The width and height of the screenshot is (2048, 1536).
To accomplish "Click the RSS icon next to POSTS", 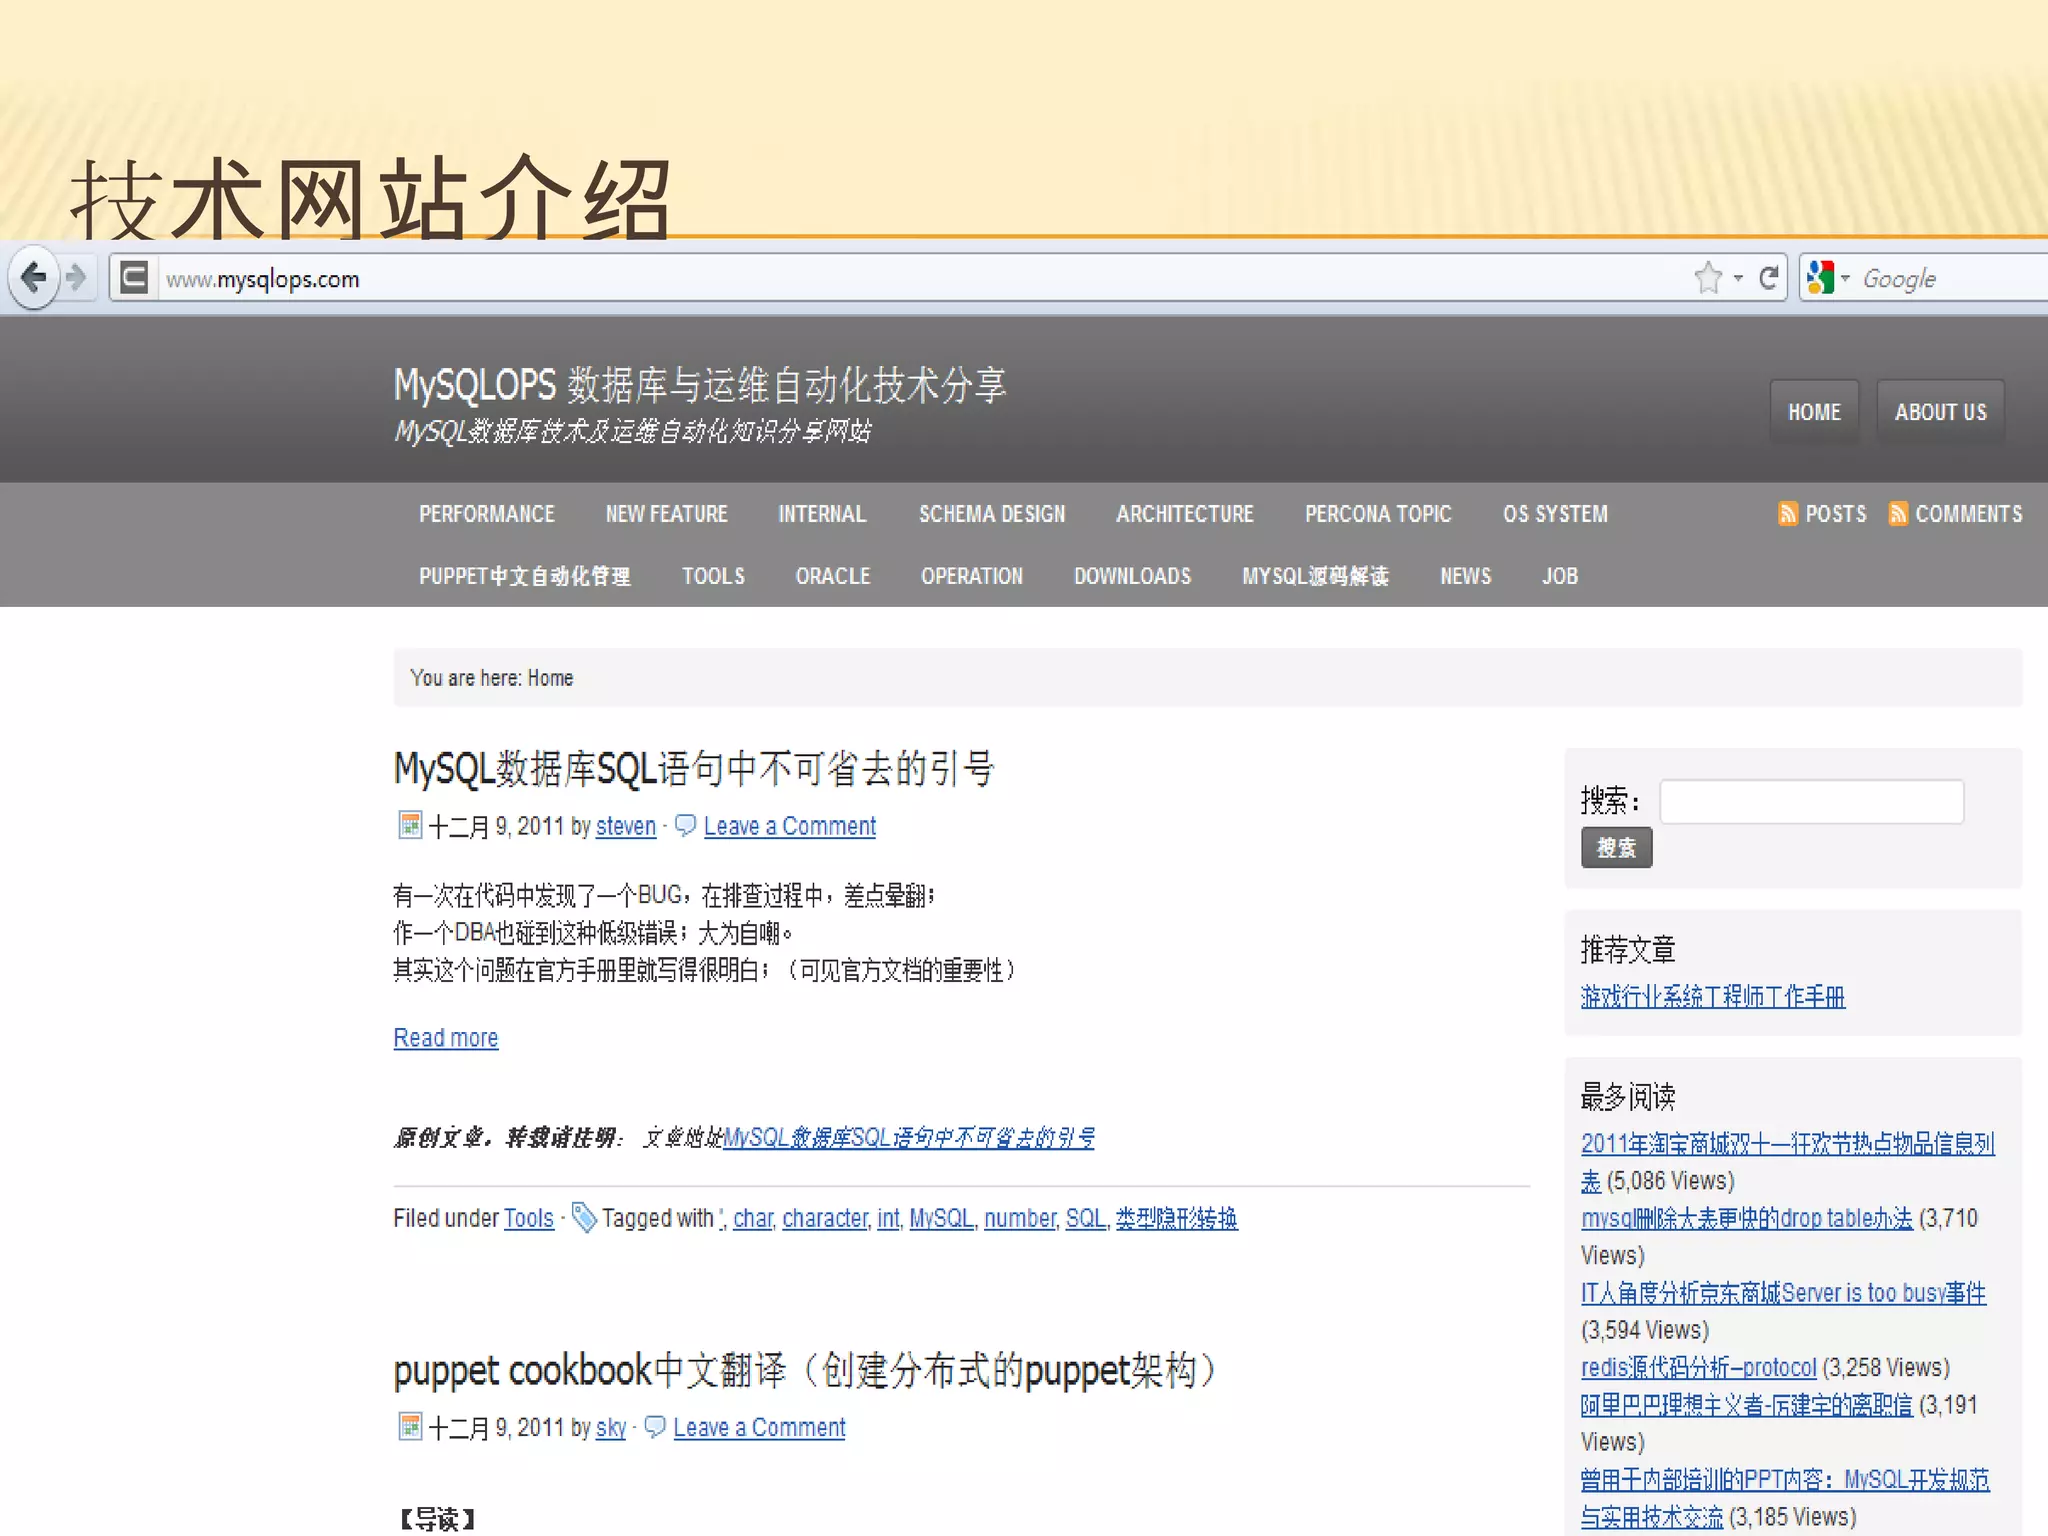I will tap(1788, 513).
